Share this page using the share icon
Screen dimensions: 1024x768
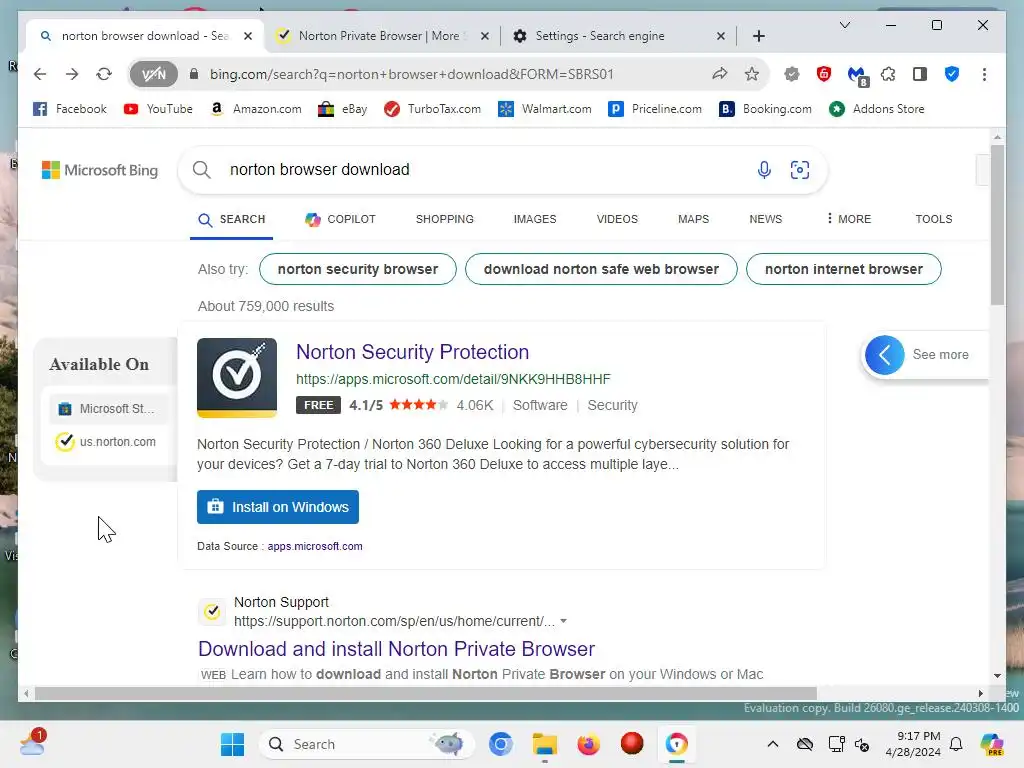click(720, 74)
